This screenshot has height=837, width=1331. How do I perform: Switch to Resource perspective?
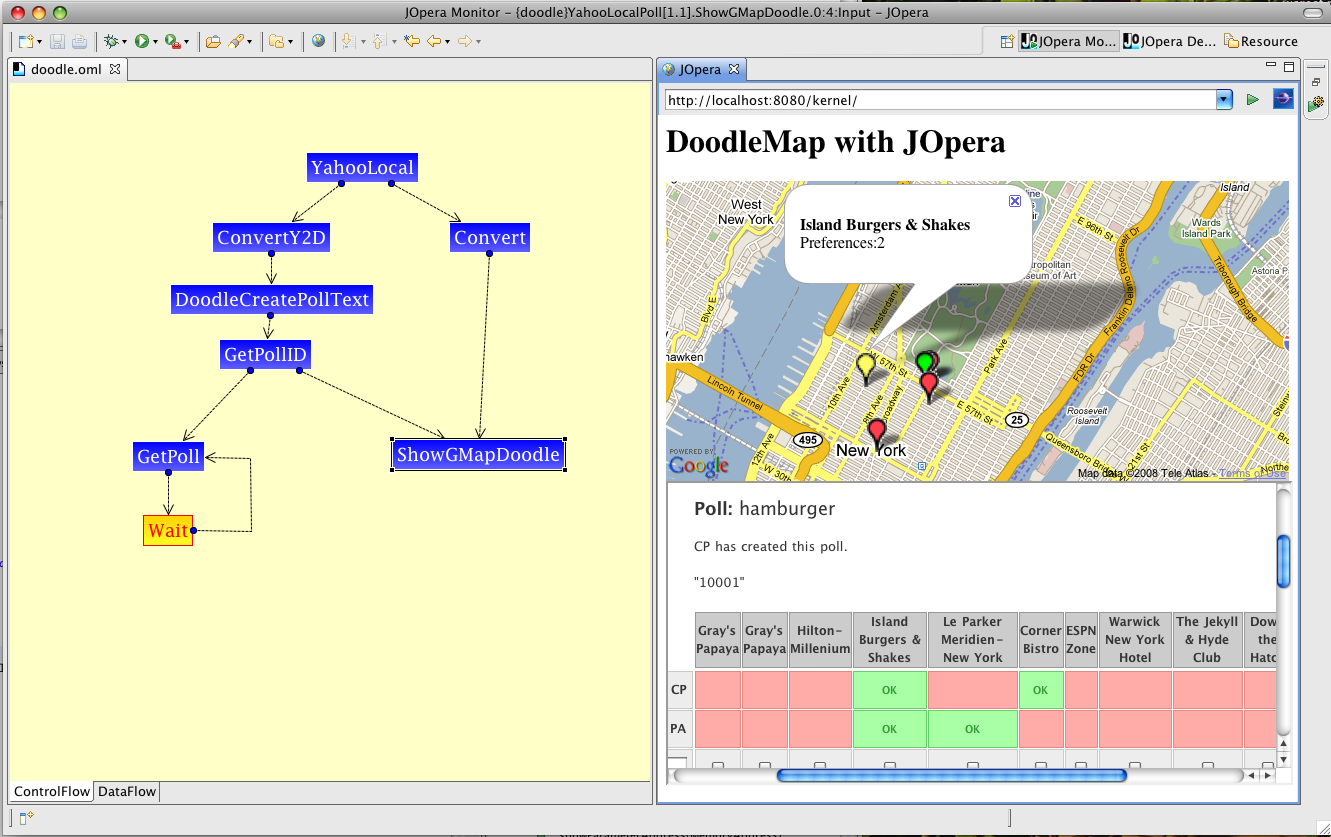coord(1262,41)
